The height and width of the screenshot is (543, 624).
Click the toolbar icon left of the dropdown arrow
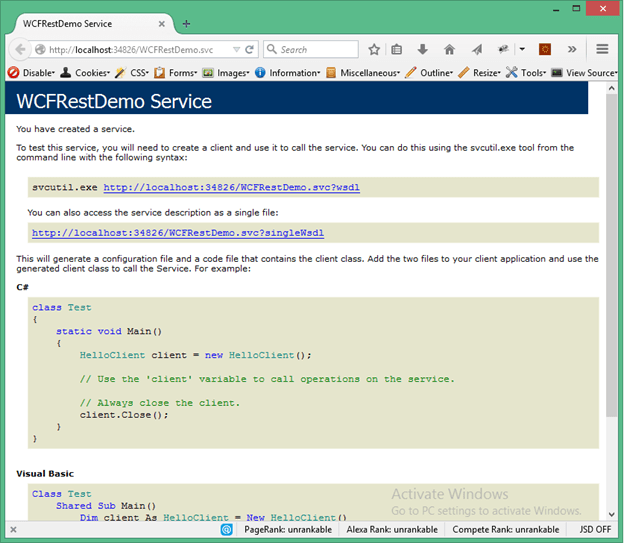[x=503, y=49]
